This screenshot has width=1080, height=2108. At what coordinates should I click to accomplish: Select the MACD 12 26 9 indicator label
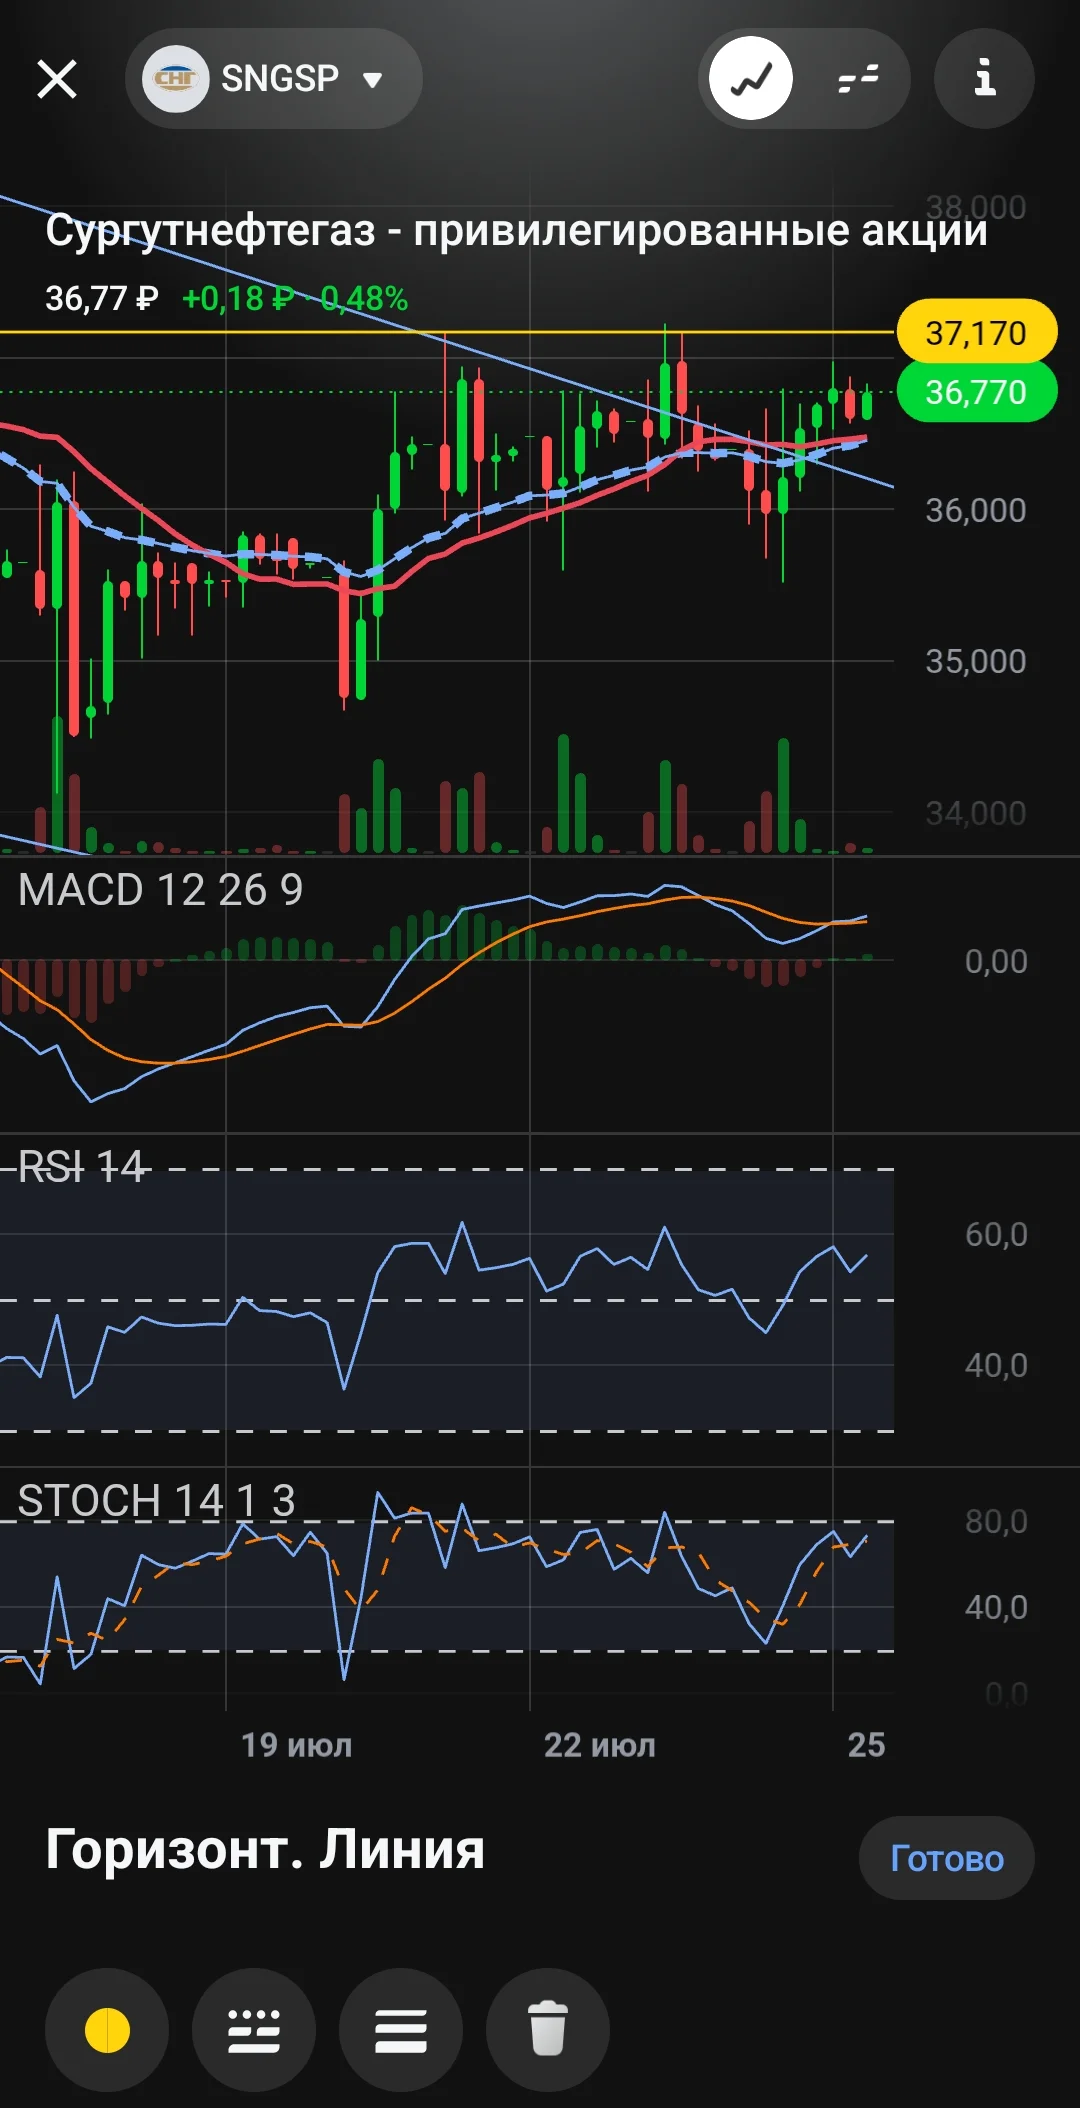click(x=160, y=890)
